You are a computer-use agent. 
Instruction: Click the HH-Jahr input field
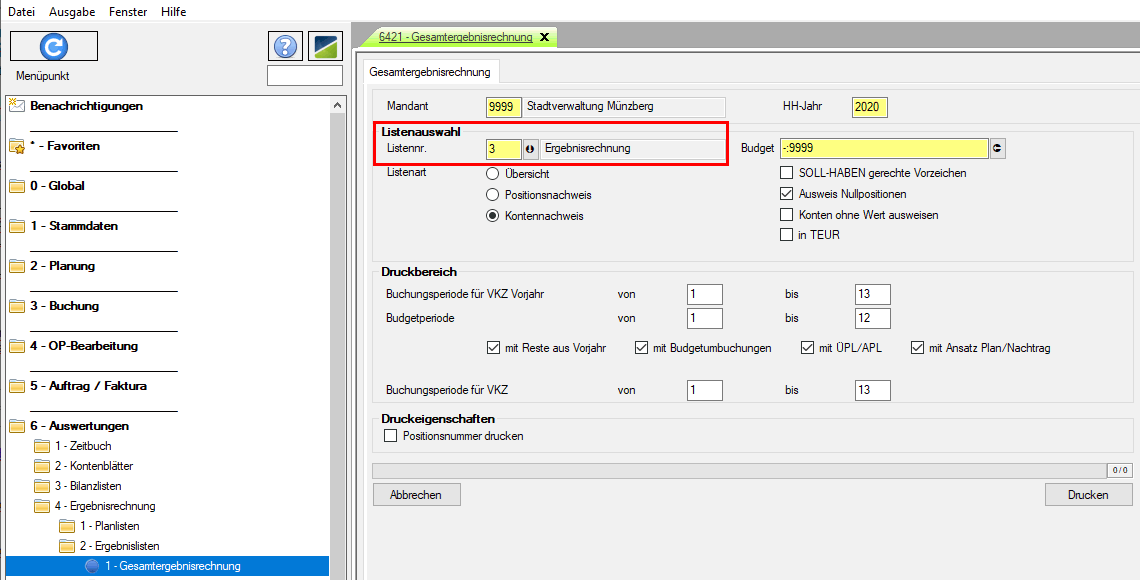869,108
